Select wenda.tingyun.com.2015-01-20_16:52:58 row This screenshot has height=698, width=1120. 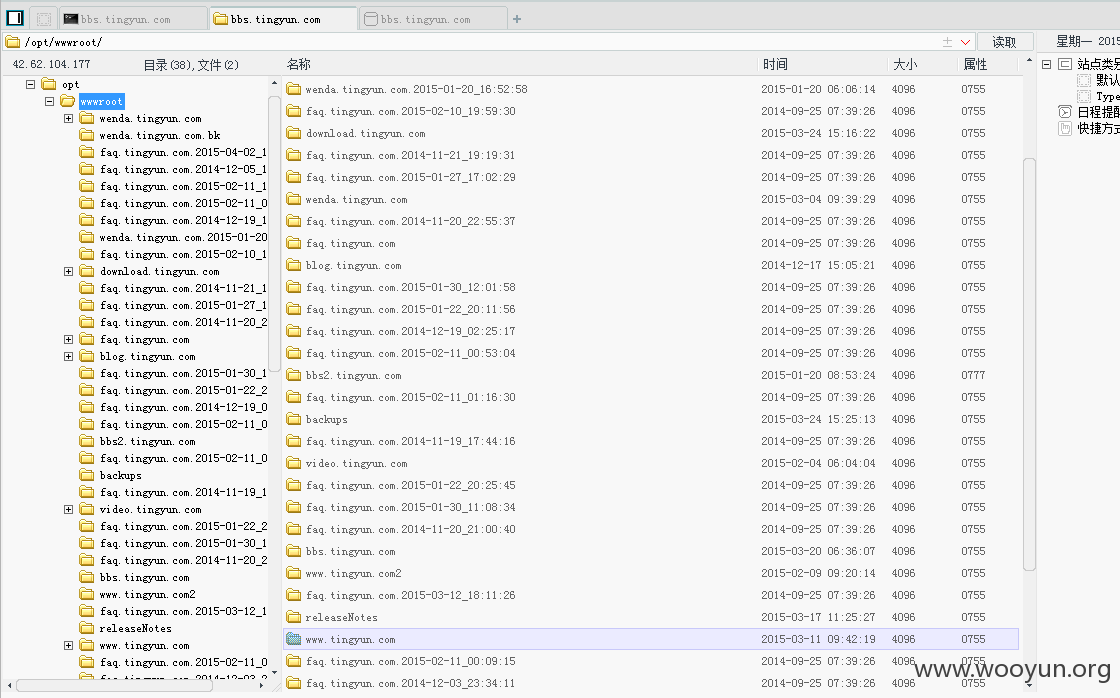(651, 89)
